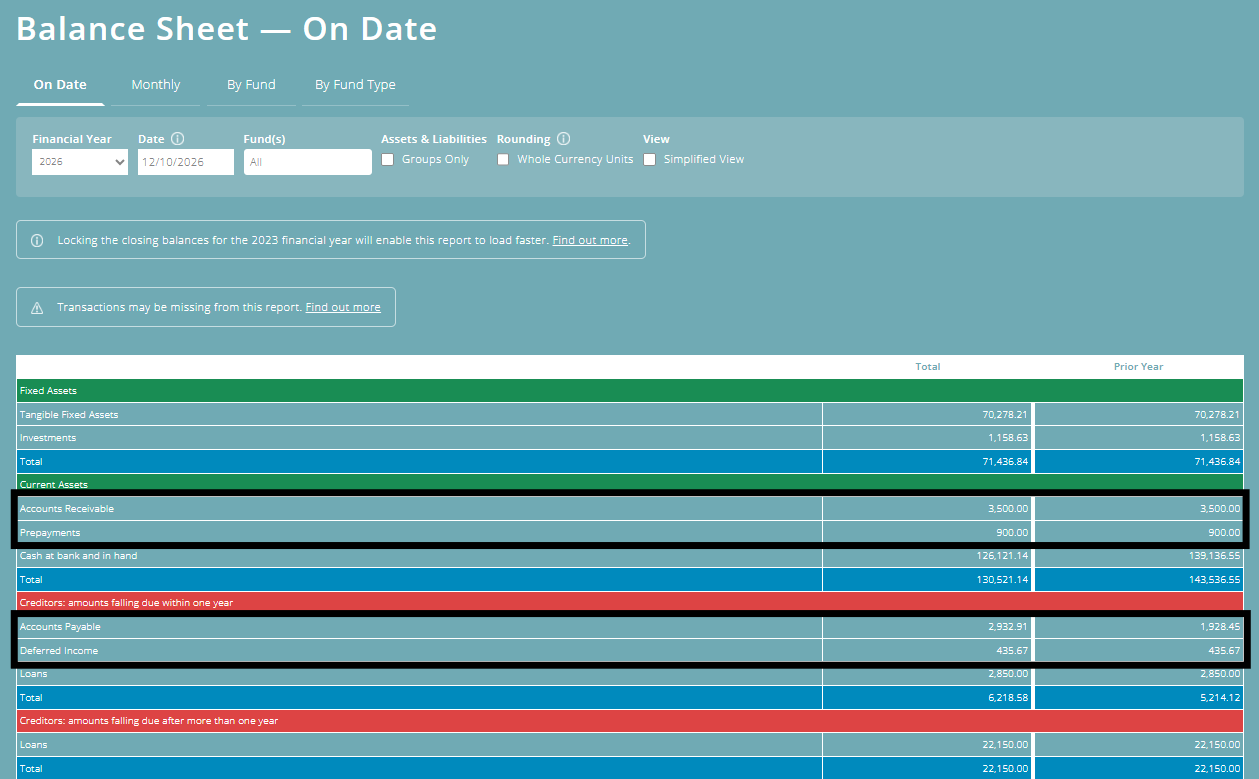Enable the Simplified View checkbox
The width and height of the screenshot is (1259, 779).
click(649, 160)
